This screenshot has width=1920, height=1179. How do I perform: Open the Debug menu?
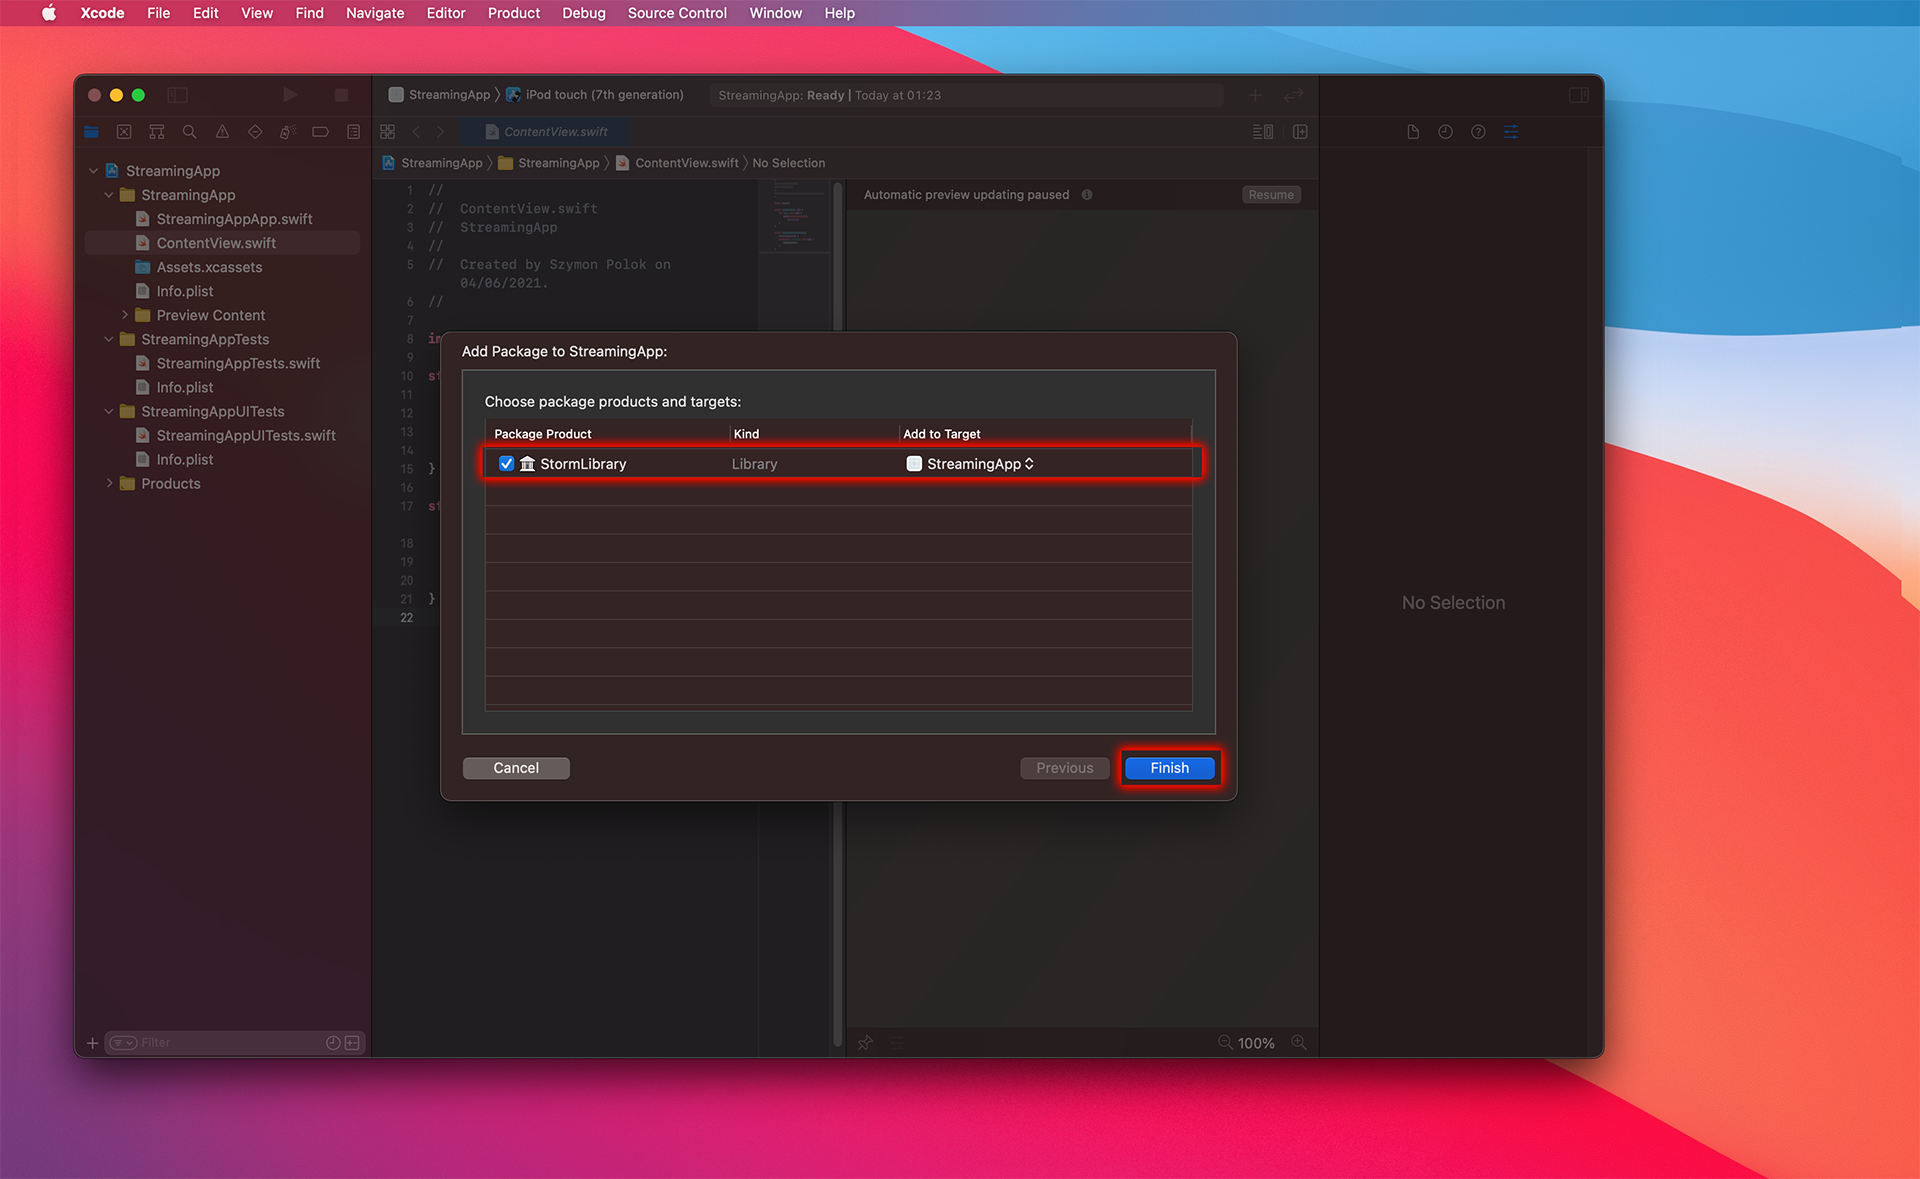pyautogui.click(x=584, y=13)
